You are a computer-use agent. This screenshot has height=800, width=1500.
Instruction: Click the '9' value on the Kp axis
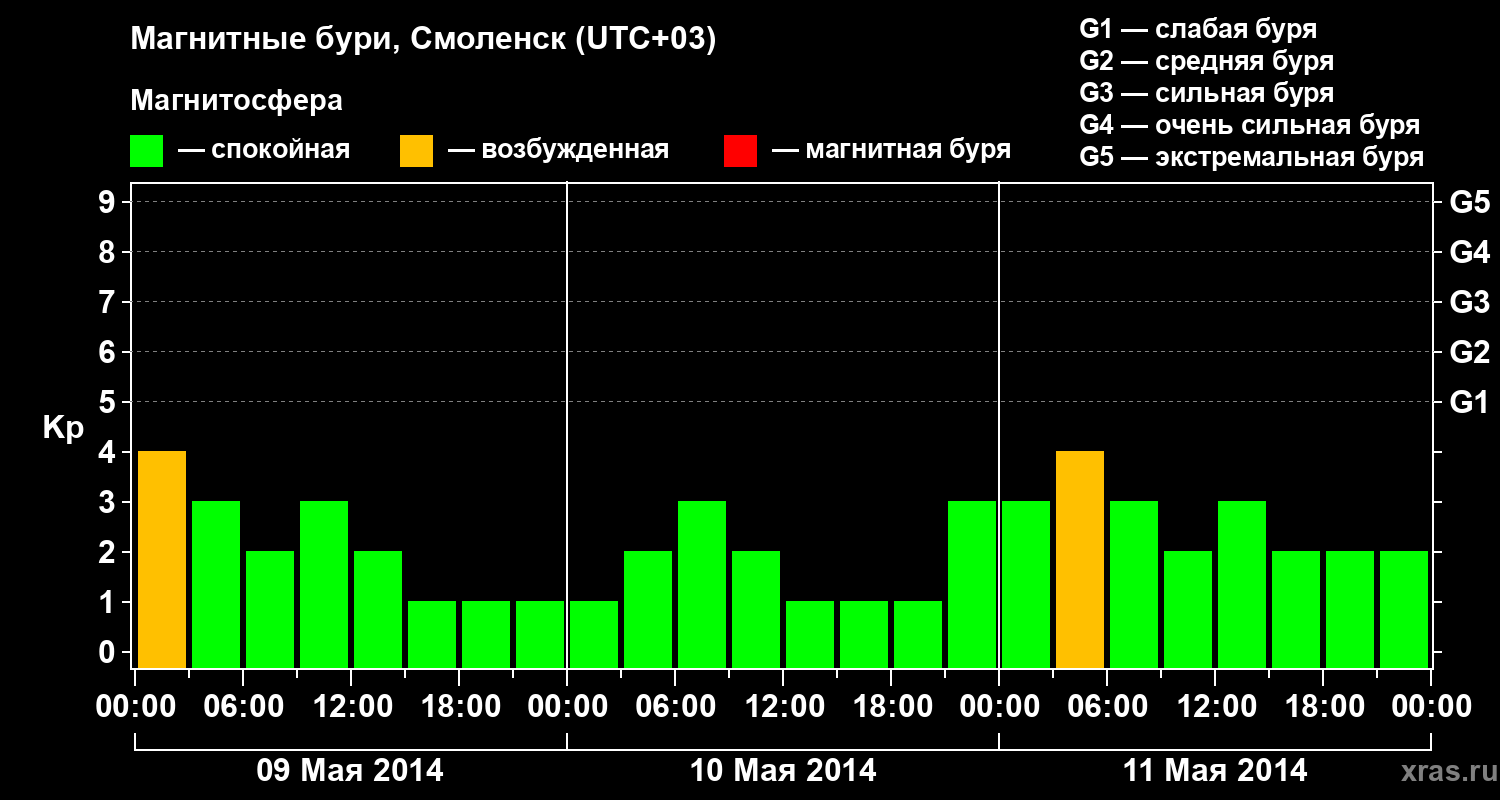tap(109, 202)
